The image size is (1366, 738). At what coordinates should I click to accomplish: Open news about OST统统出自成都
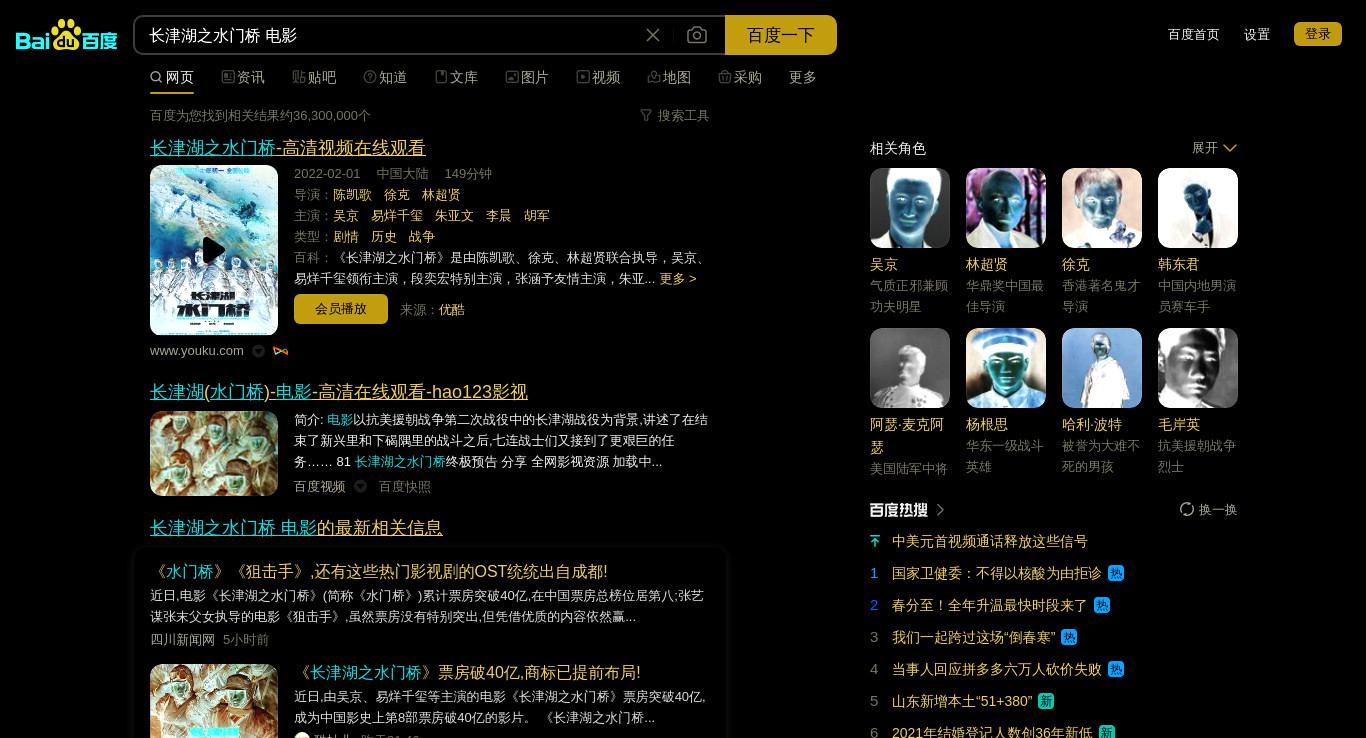click(x=379, y=572)
